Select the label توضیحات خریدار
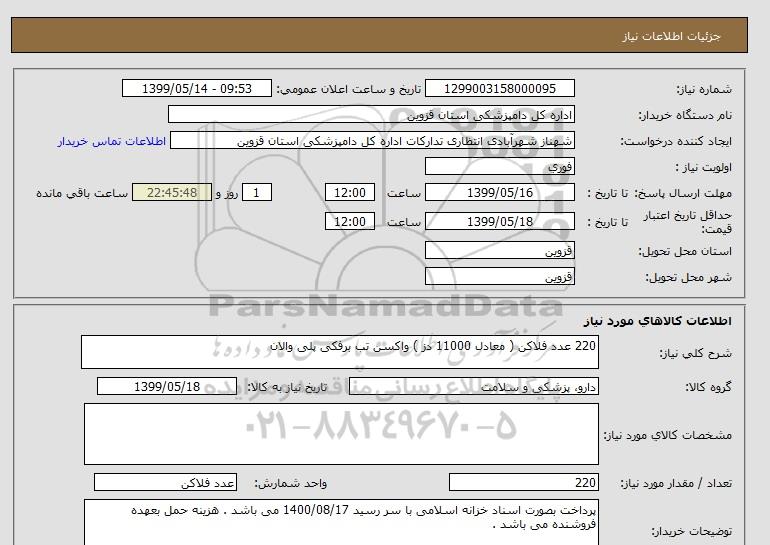 coord(691,532)
